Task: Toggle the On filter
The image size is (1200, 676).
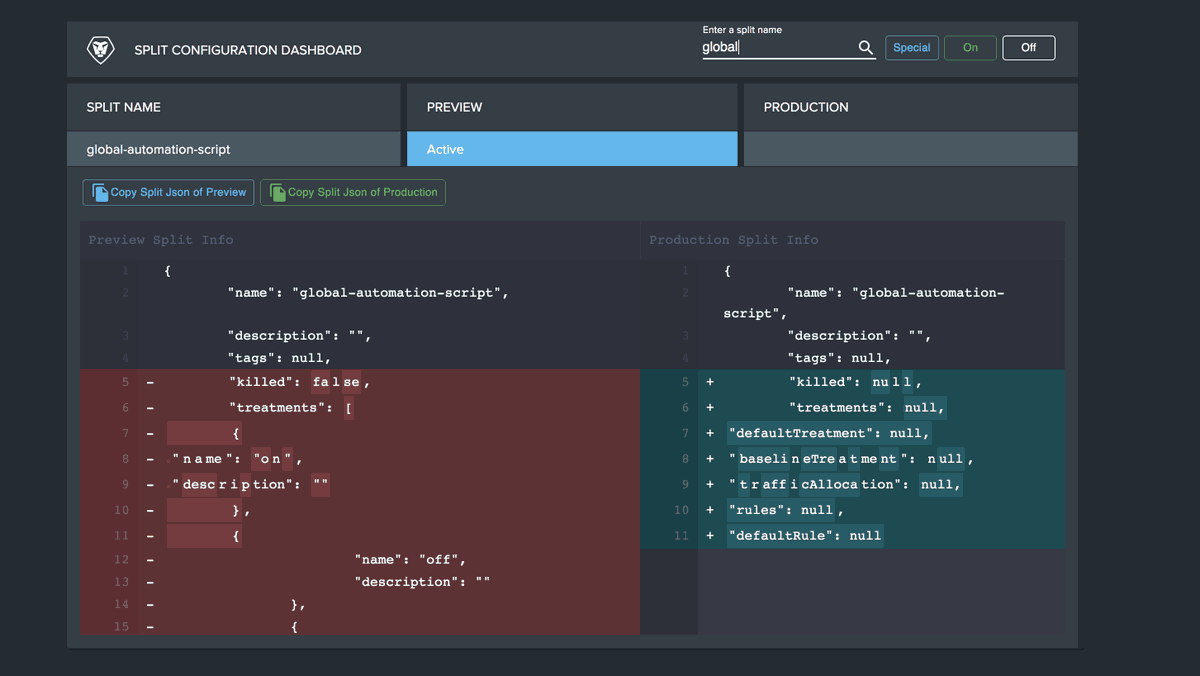Action: point(970,48)
